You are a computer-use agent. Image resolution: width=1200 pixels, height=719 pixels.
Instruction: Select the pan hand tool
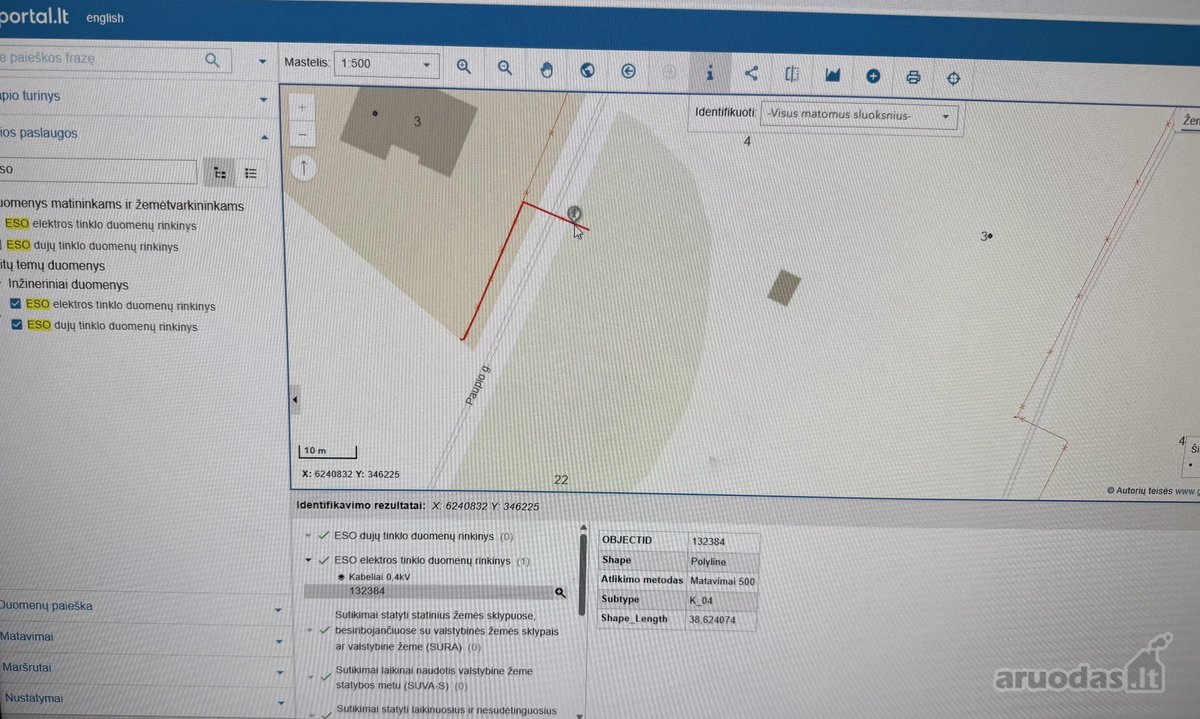click(546, 69)
